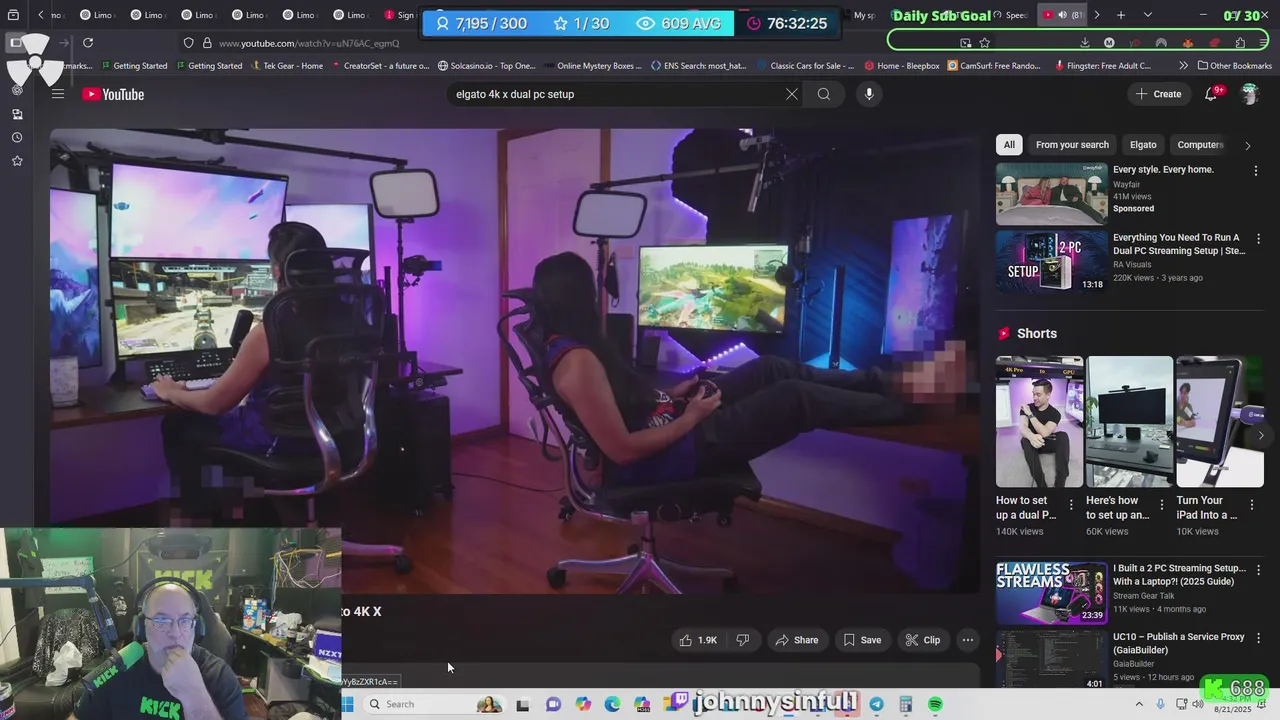Open the YouTube account avatar menu
This screenshot has width=1280, height=720.
(1249, 94)
